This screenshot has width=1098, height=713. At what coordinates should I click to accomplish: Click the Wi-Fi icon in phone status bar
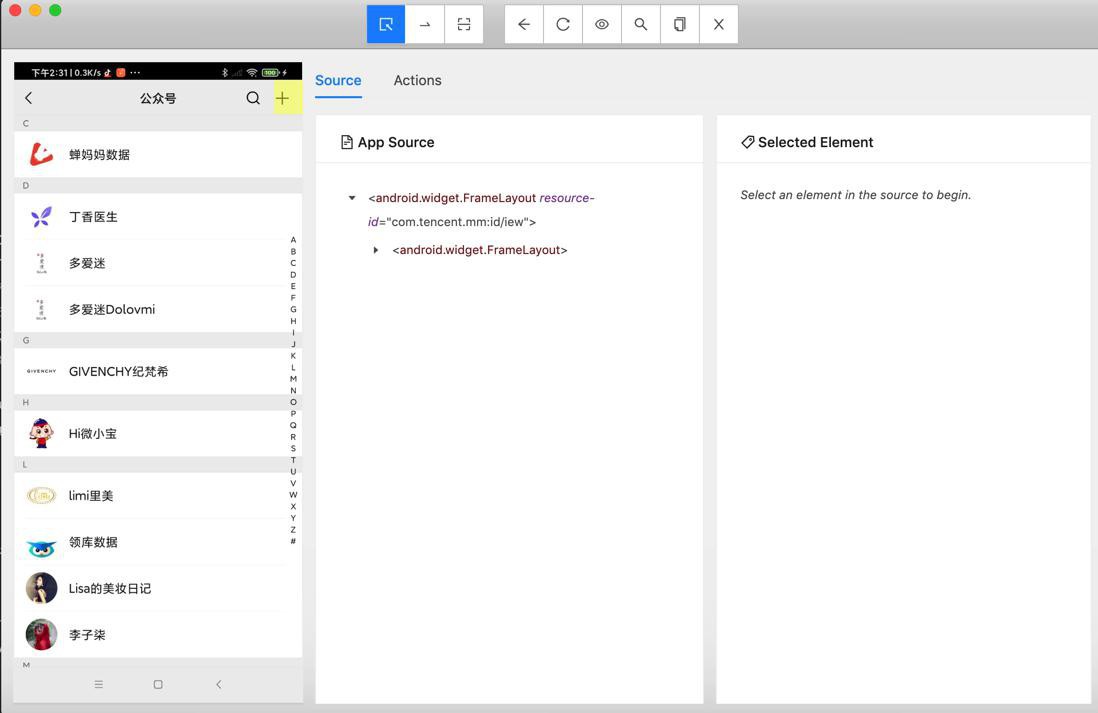[252, 72]
